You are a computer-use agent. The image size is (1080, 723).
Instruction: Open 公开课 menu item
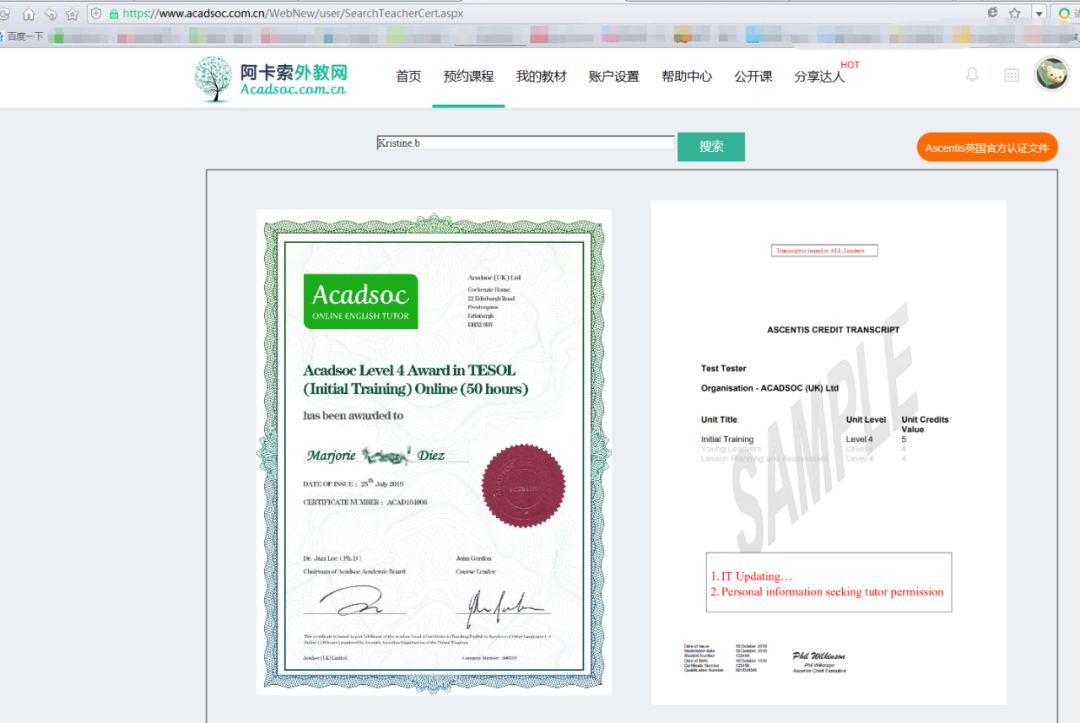753,76
